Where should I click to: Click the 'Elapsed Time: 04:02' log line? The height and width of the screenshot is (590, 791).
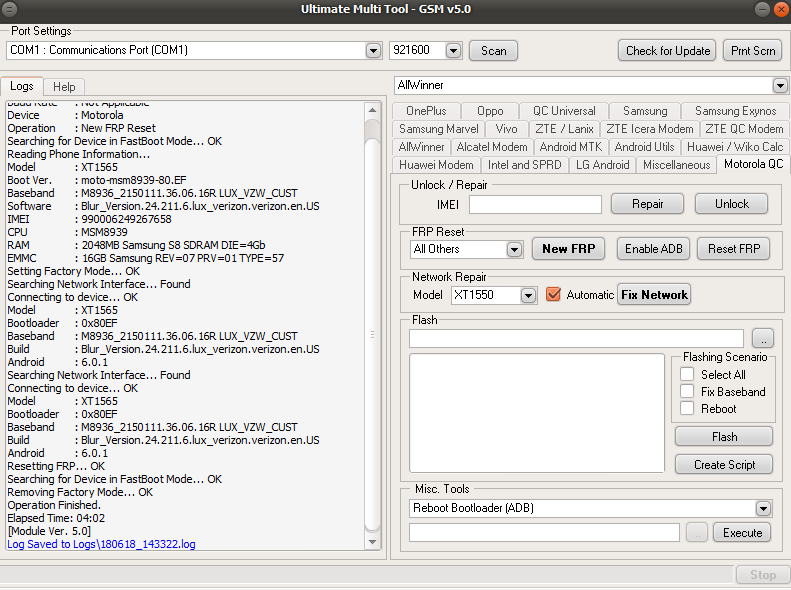(56, 518)
